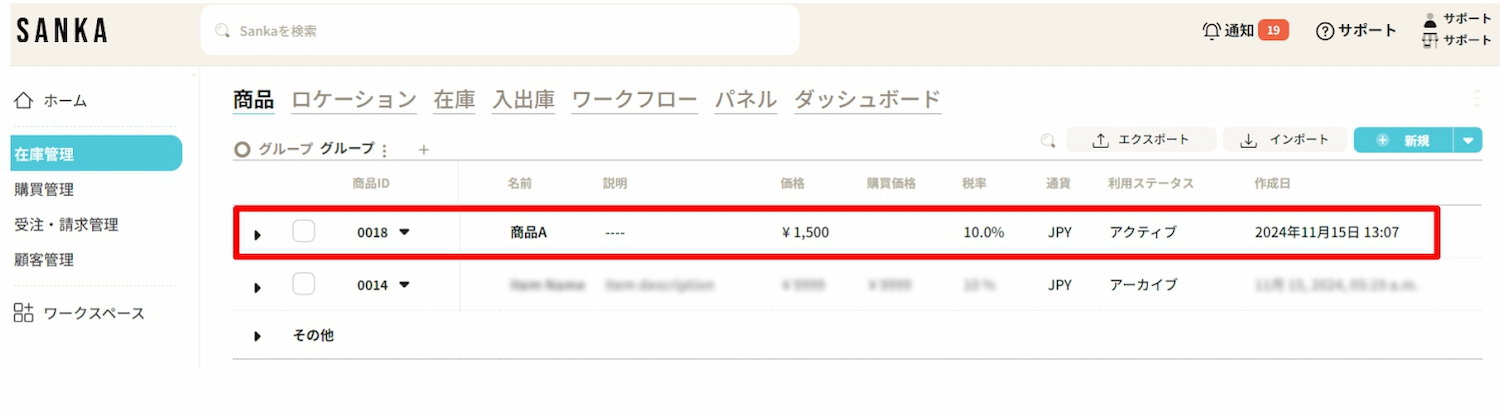Select the グループ radio circle
Screen dimensions: 1500x416
pyautogui.click(x=241, y=149)
